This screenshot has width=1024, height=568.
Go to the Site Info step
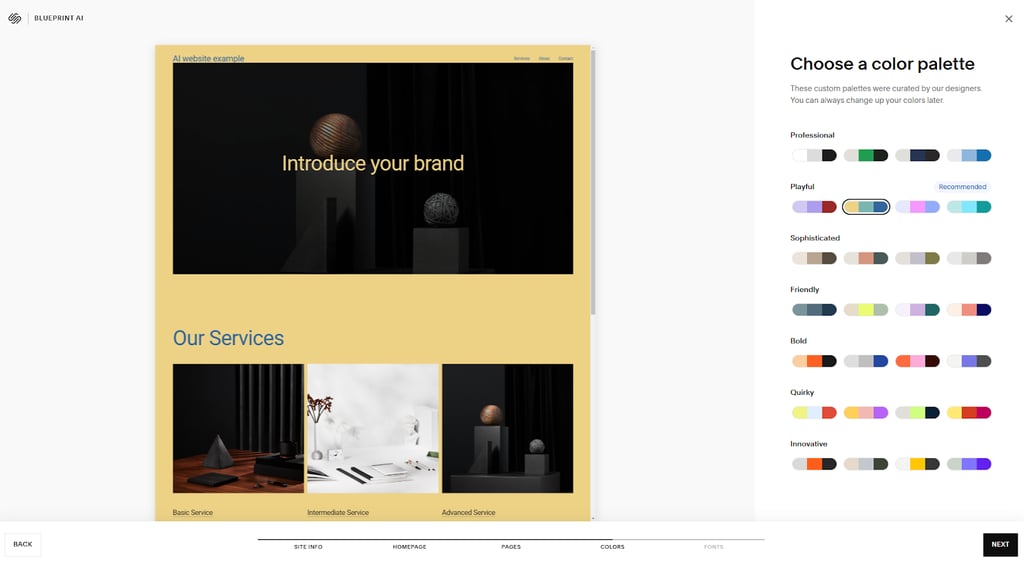tap(308, 546)
